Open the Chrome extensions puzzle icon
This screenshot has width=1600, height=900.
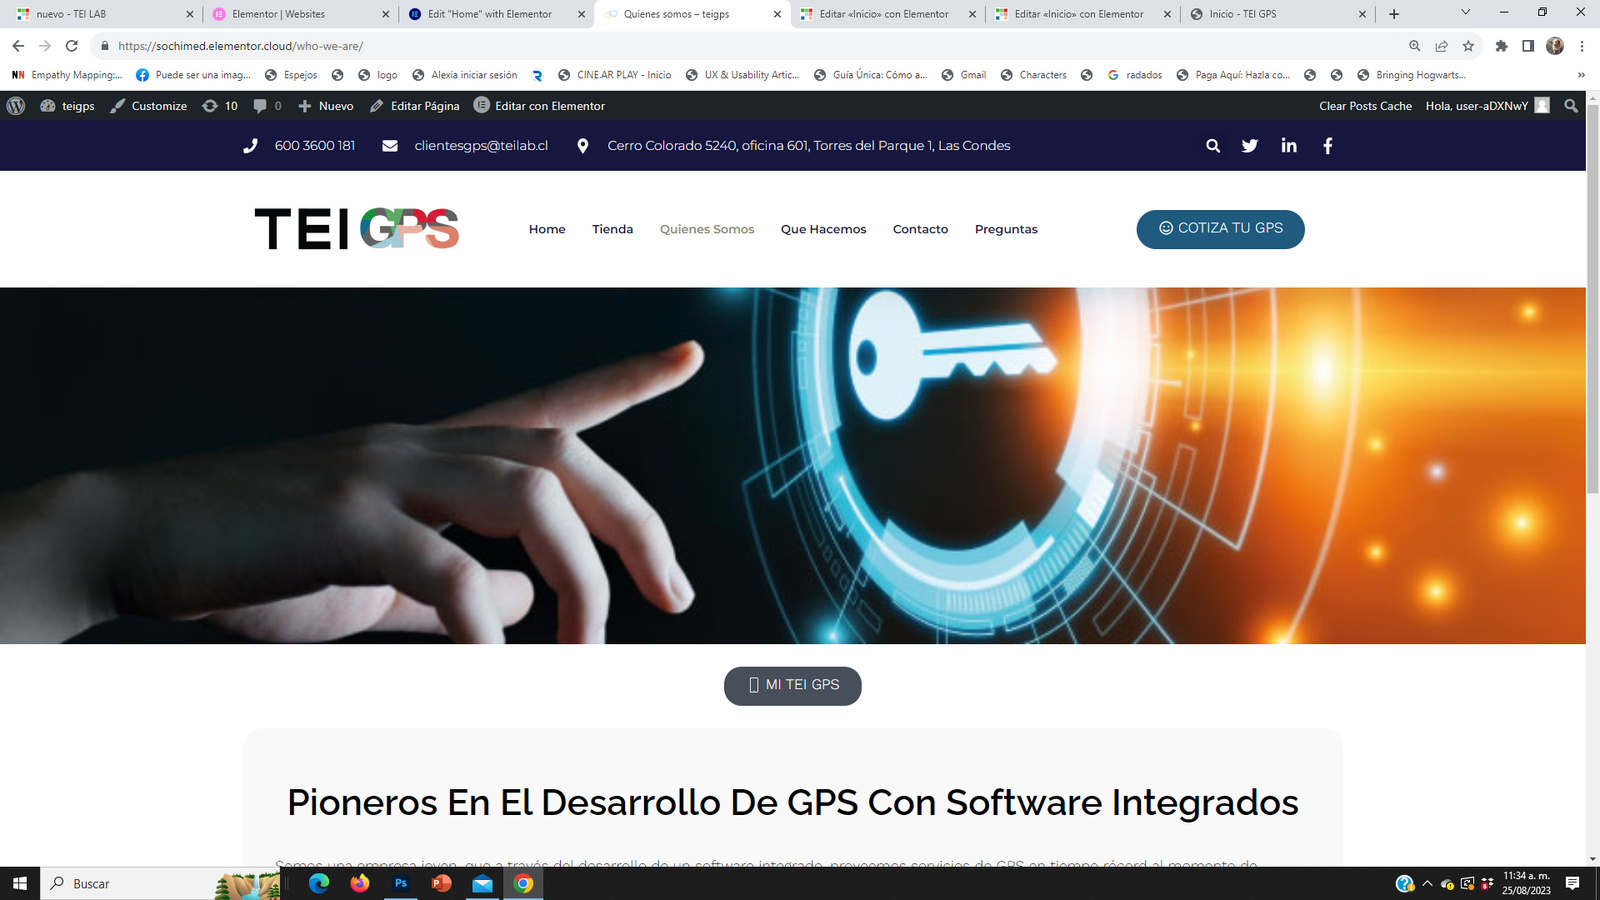tap(1501, 46)
